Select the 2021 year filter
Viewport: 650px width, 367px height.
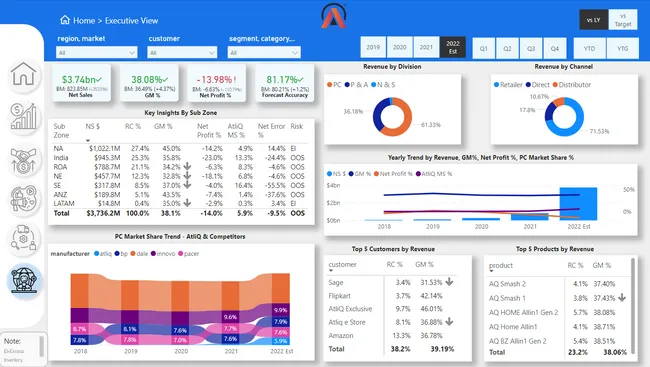pyautogui.click(x=426, y=48)
